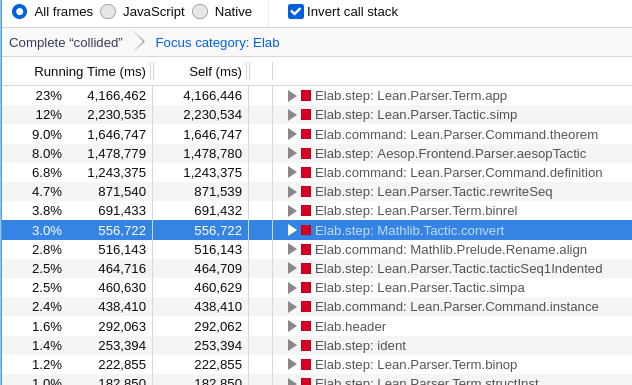632x385 pixels.
Task: Click red category square of Elab.step: ident
Action: tap(306, 345)
